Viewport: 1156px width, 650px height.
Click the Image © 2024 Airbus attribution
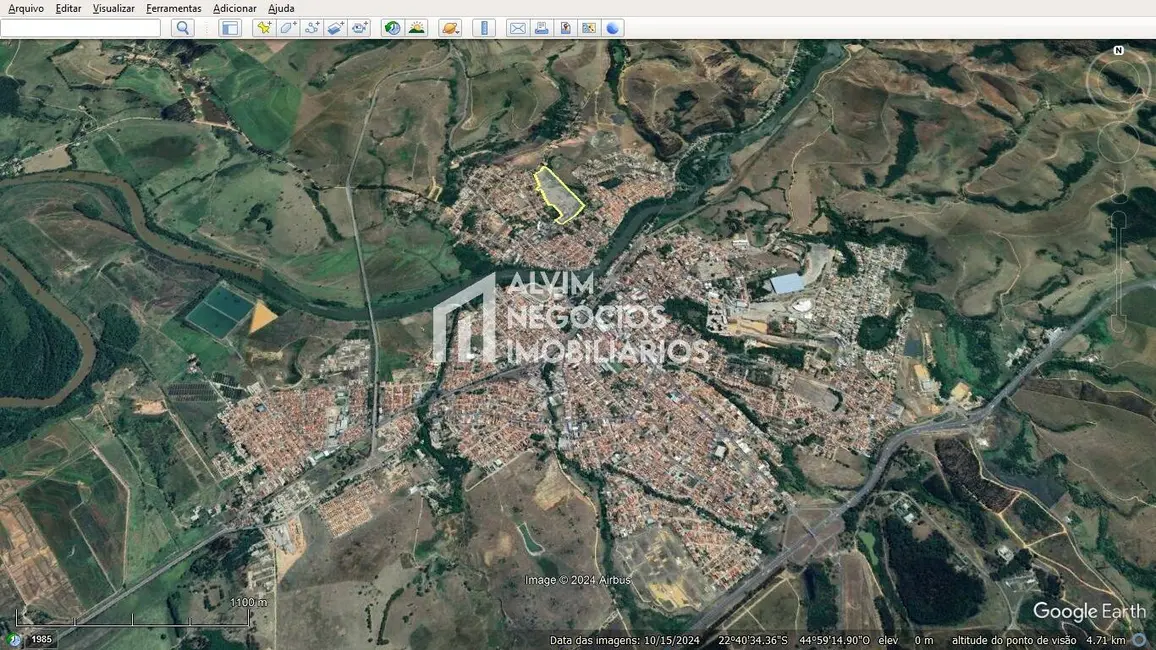coord(577,580)
